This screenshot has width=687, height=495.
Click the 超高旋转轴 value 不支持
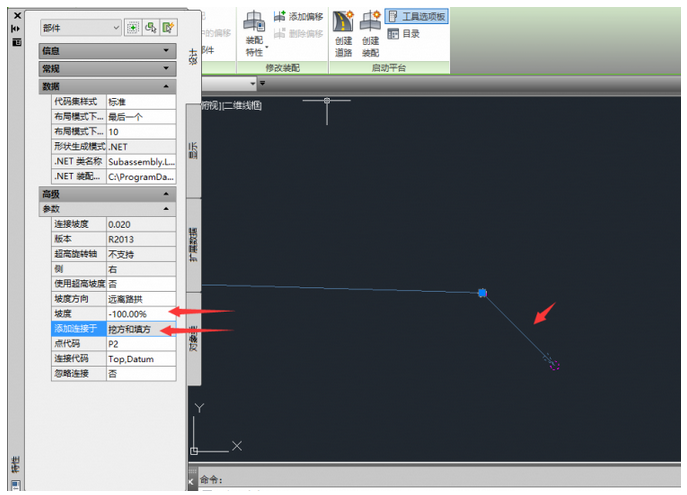(x=141, y=254)
